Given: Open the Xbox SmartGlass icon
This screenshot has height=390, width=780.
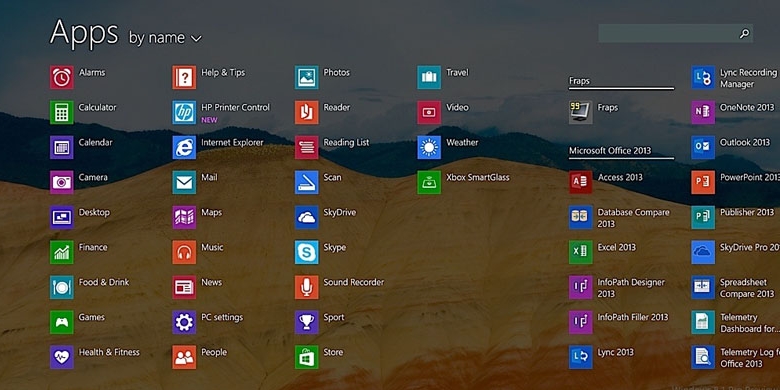Looking at the screenshot, I should [429, 182].
